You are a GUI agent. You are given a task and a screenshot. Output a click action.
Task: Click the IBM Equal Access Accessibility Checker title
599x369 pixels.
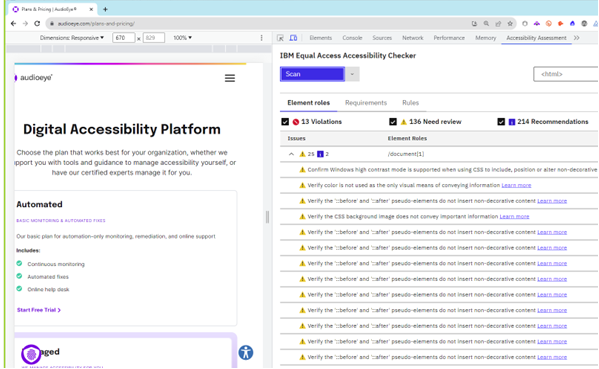tap(348, 56)
